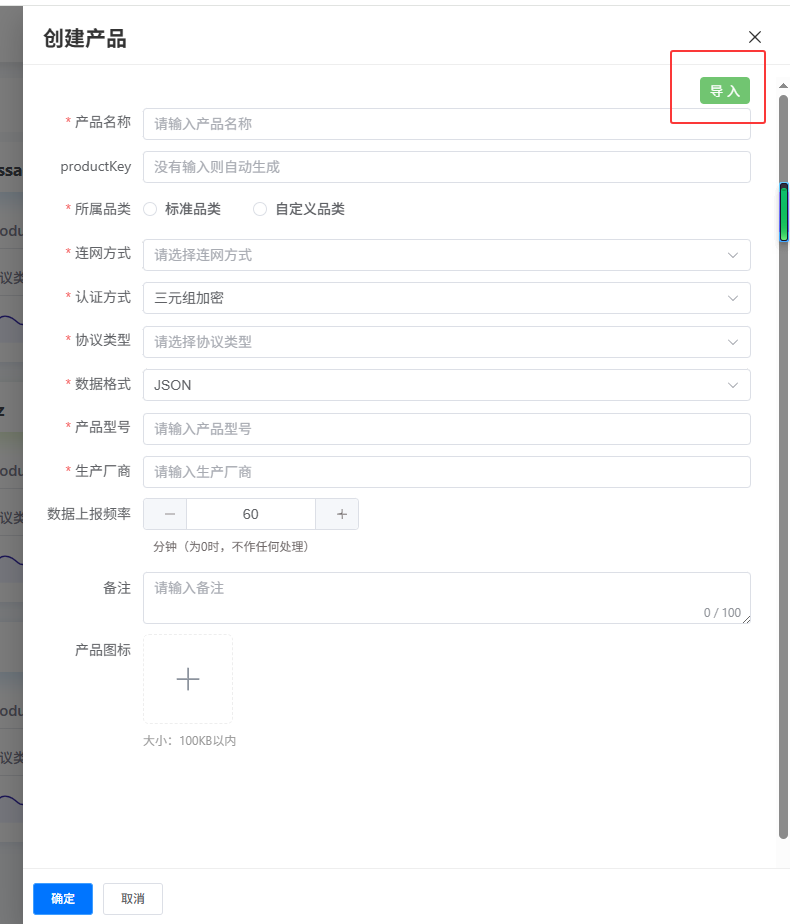
Task: Select the 标准品类 radio option
Action: pyautogui.click(x=151, y=209)
